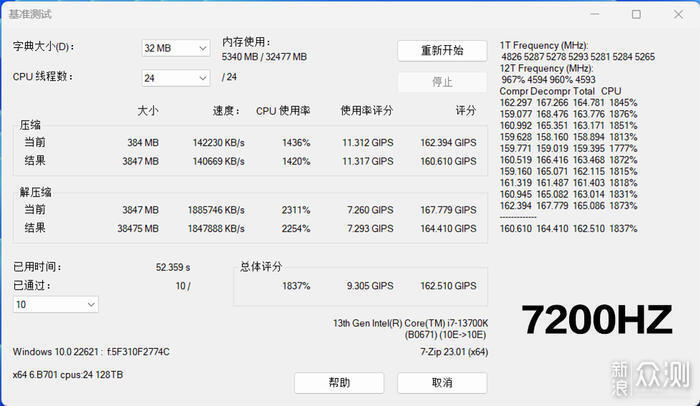Viewport: 700px width, 406px height.
Task: Click decompression result rating 164.410 GIPS
Action: click(x=448, y=229)
